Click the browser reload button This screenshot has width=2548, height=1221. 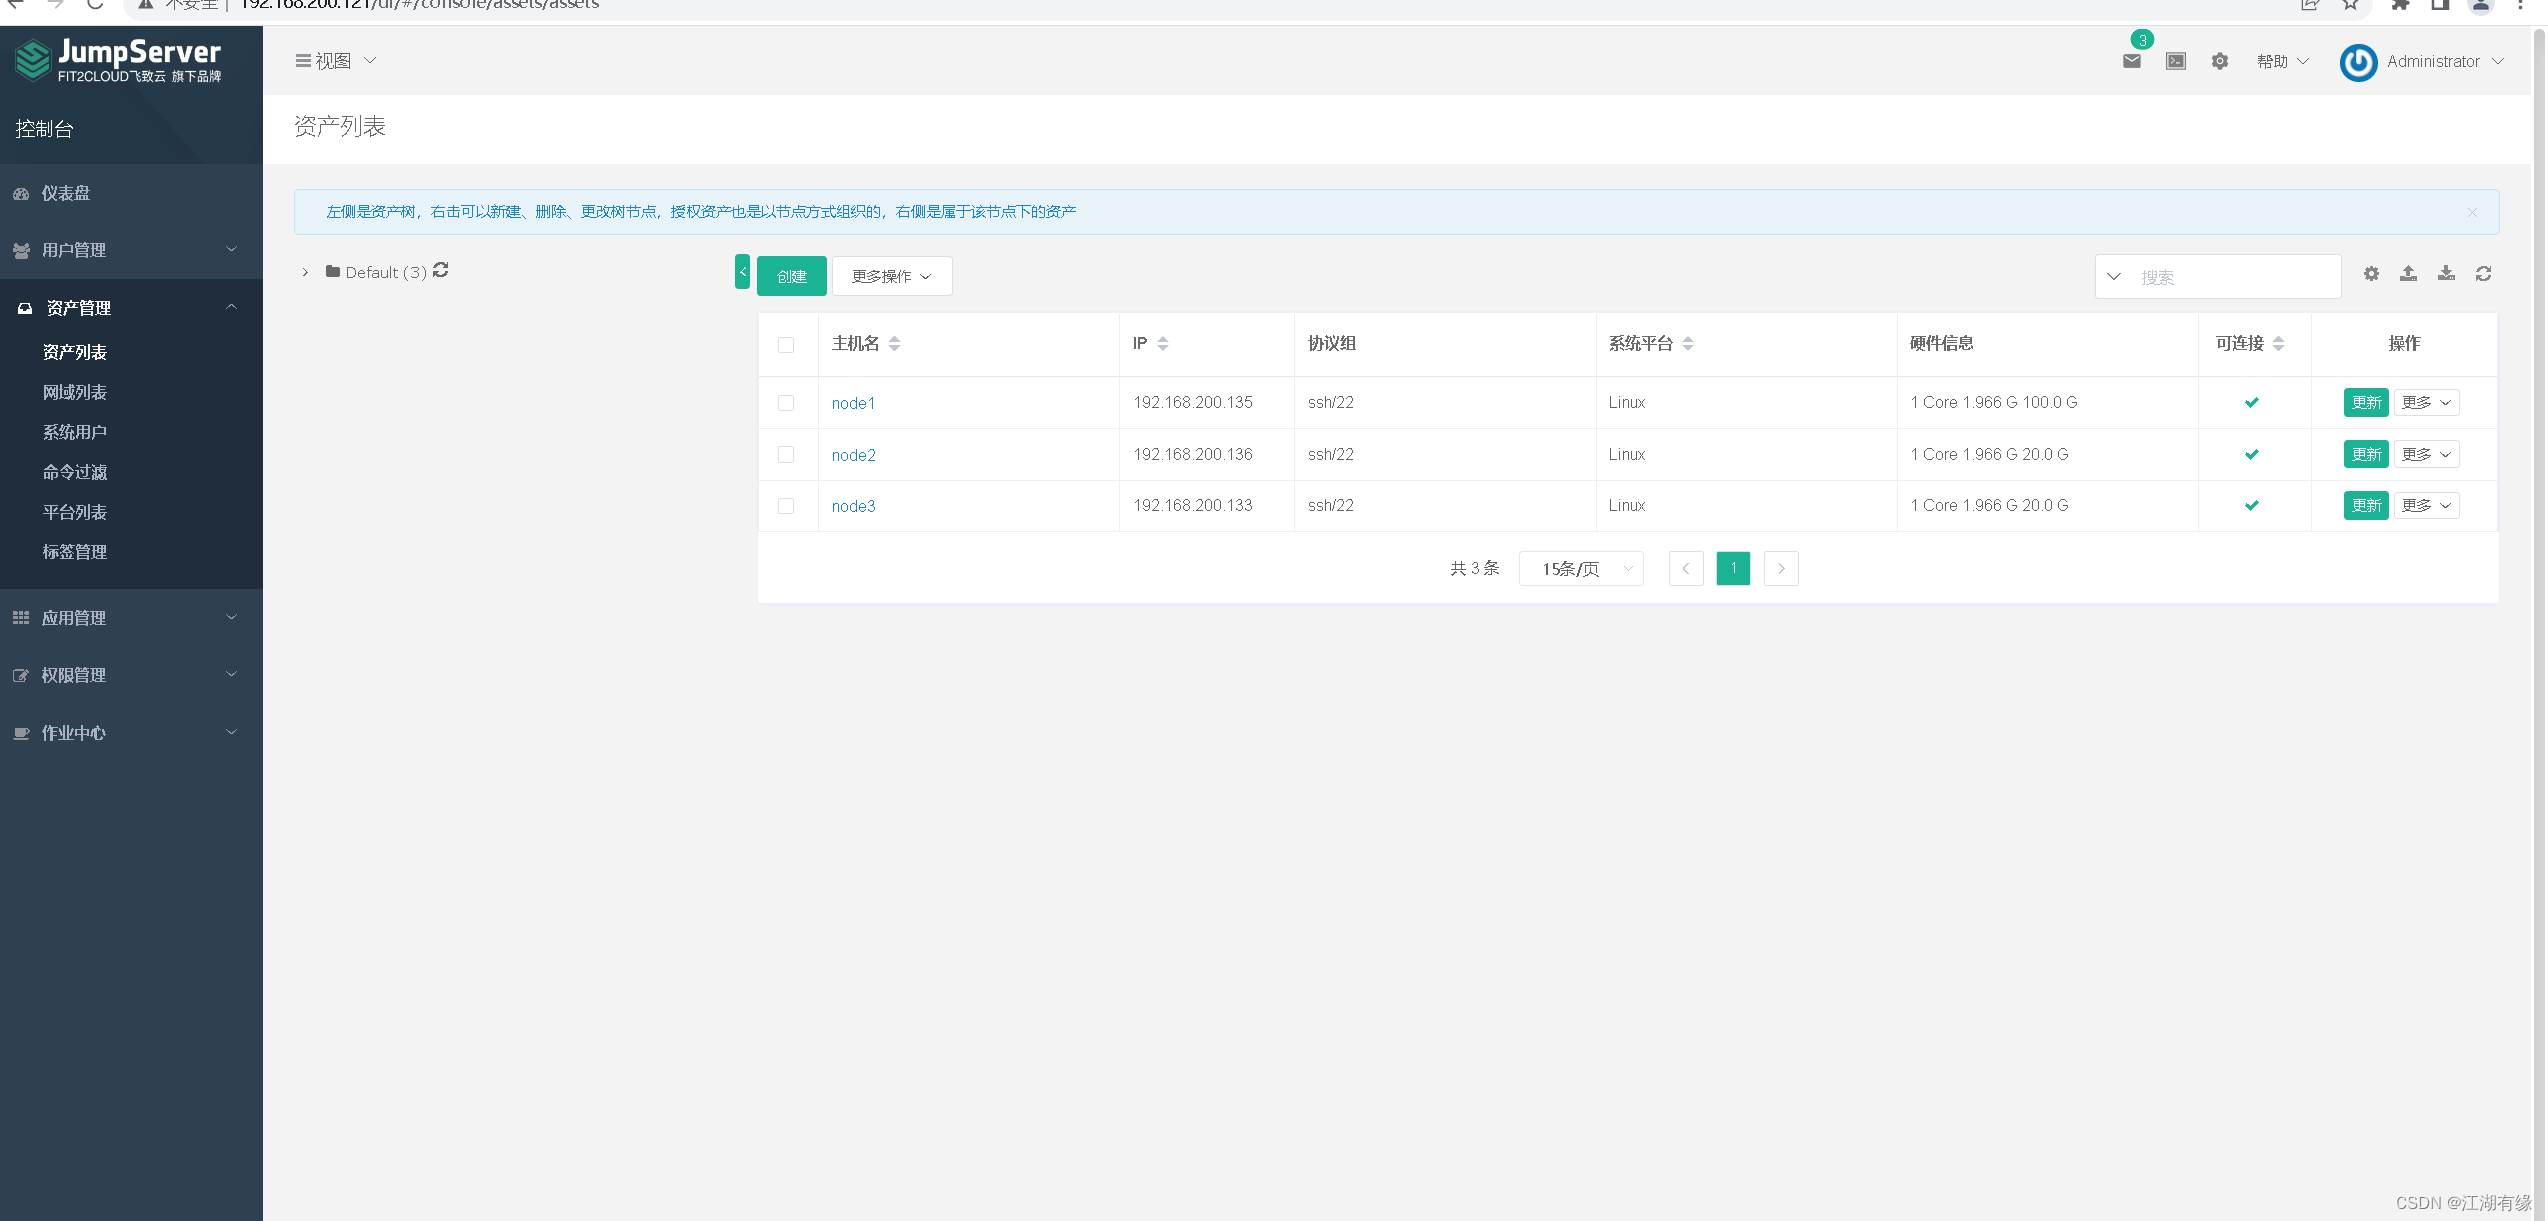coord(95,5)
